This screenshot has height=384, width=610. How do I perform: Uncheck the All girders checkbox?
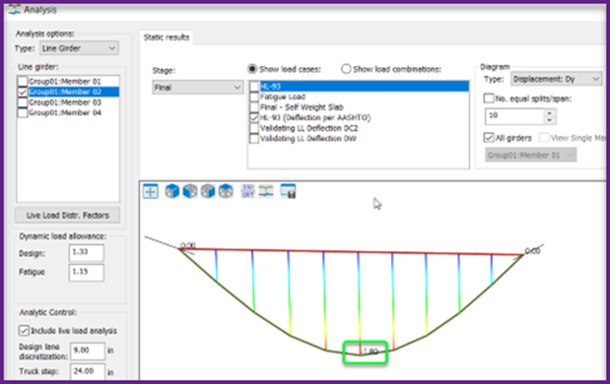tap(489, 138)
